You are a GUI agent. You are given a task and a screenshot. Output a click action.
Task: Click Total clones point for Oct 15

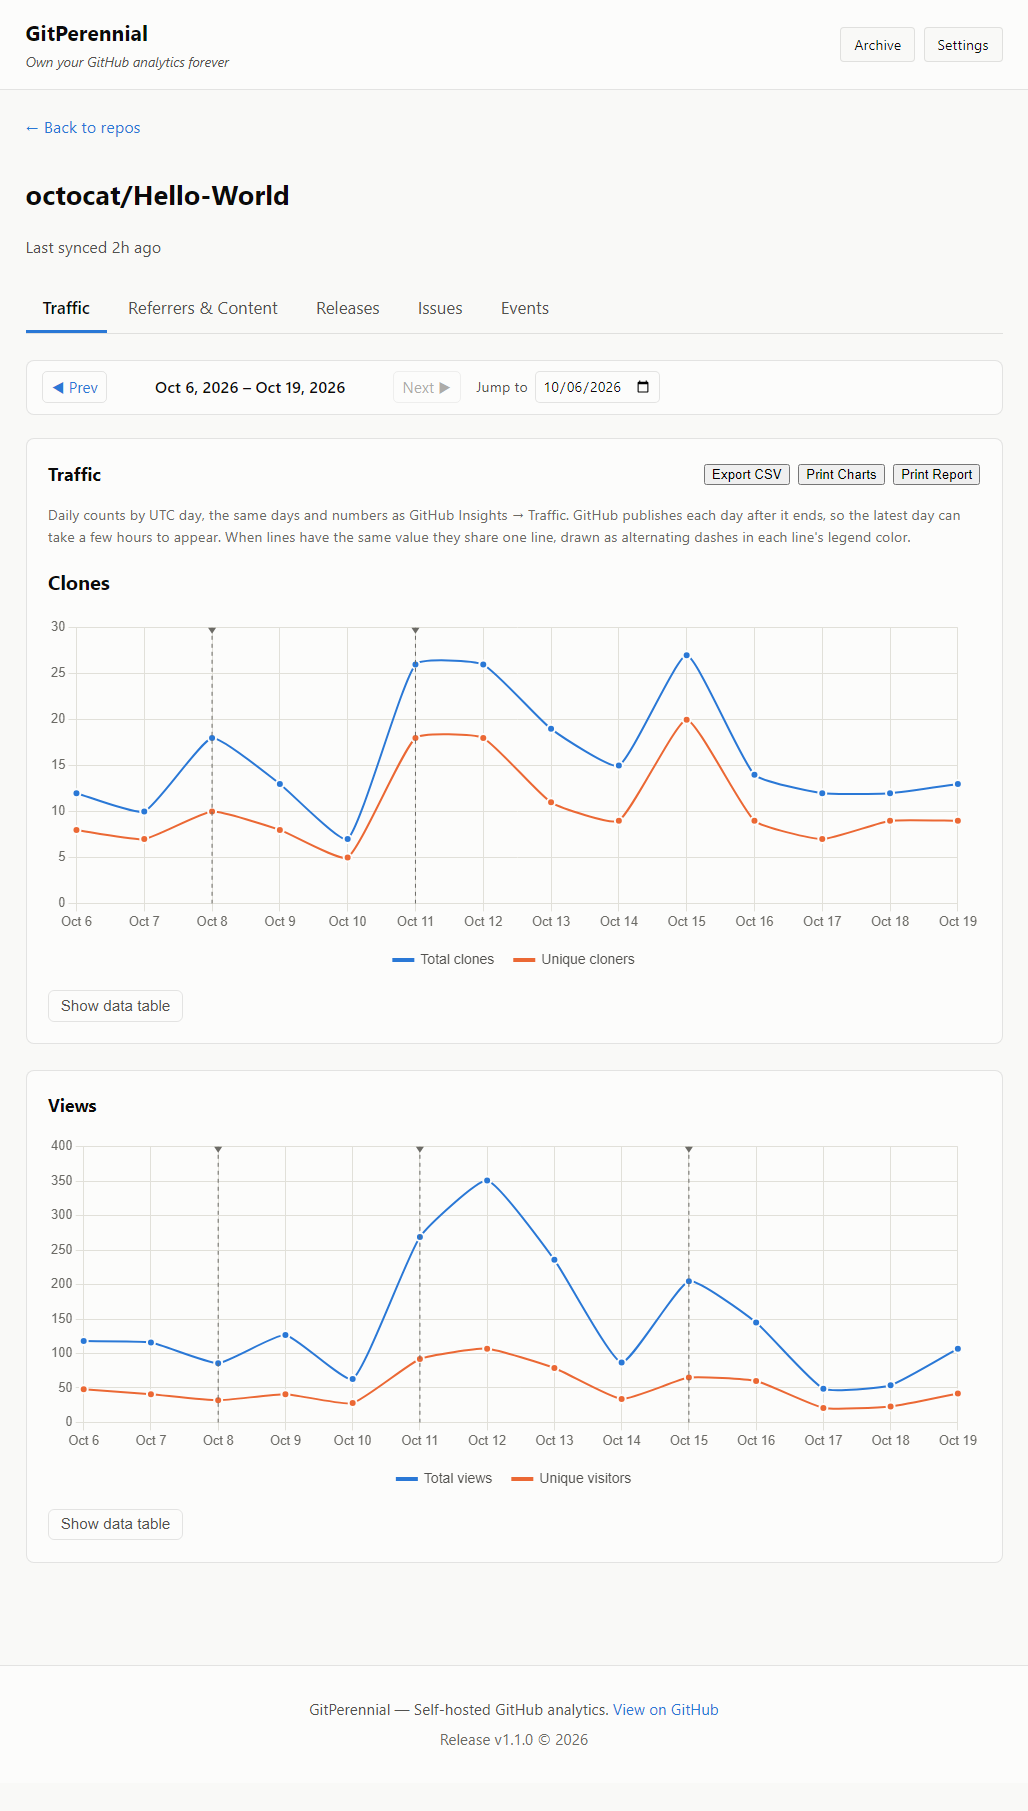pyautogui.click(x=686, y=655)
